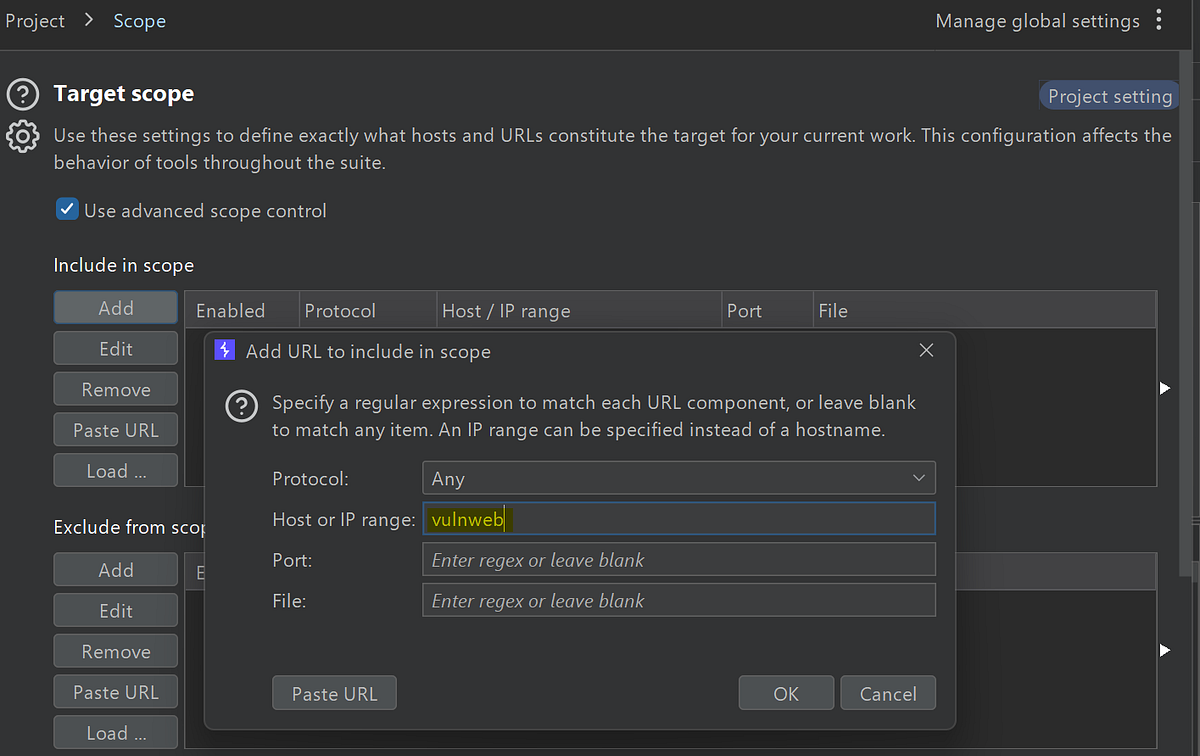Cancel the Add URL dialog

pyautogui.click(x=888, y=692)
